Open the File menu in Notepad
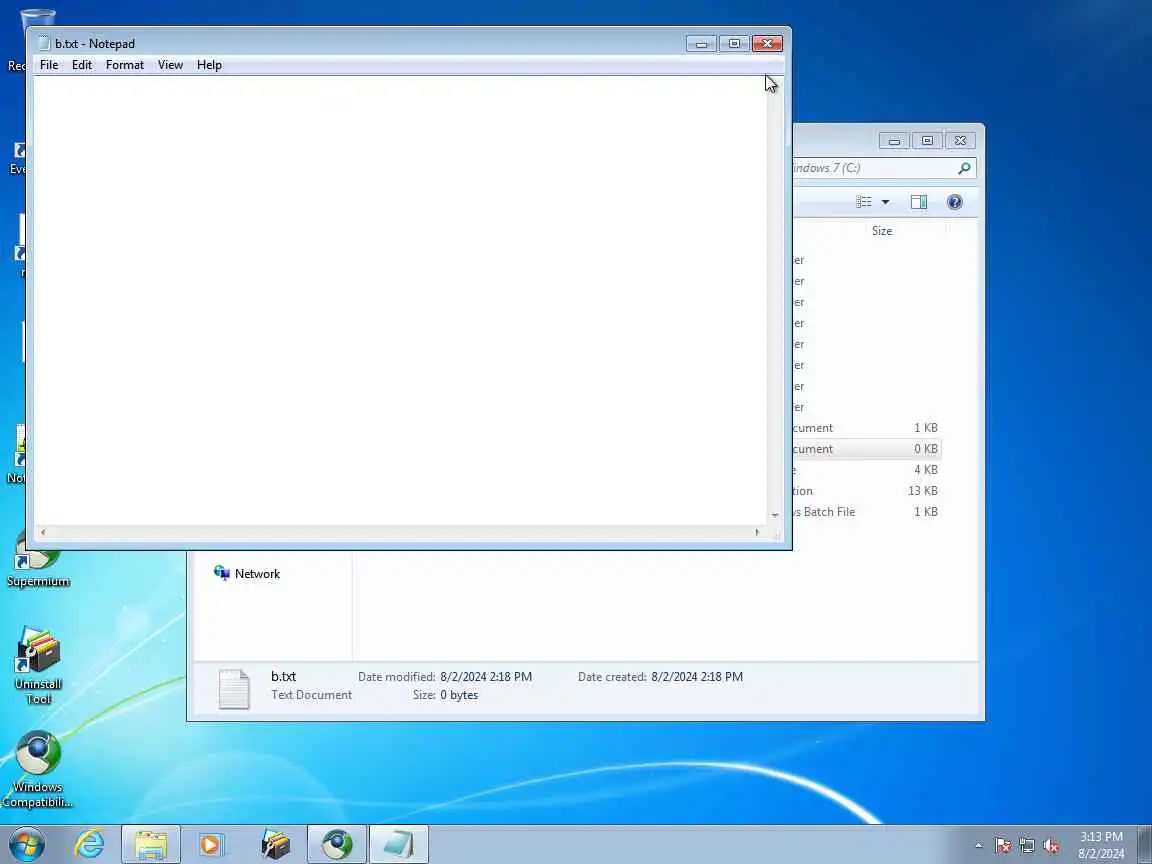 [49, 65]
